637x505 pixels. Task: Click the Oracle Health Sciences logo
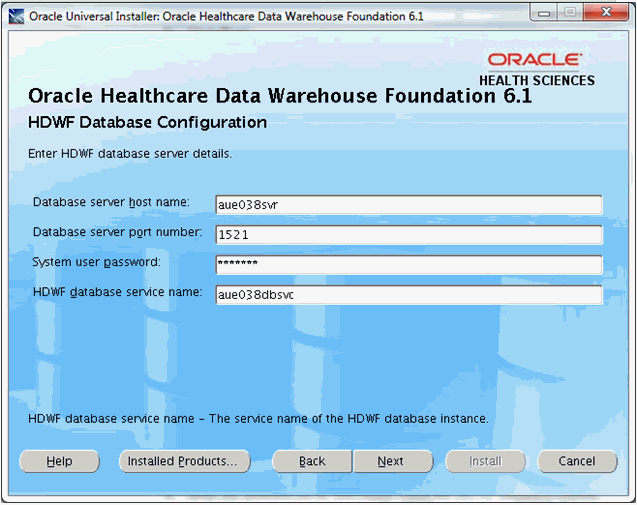(x=536, y=69)
